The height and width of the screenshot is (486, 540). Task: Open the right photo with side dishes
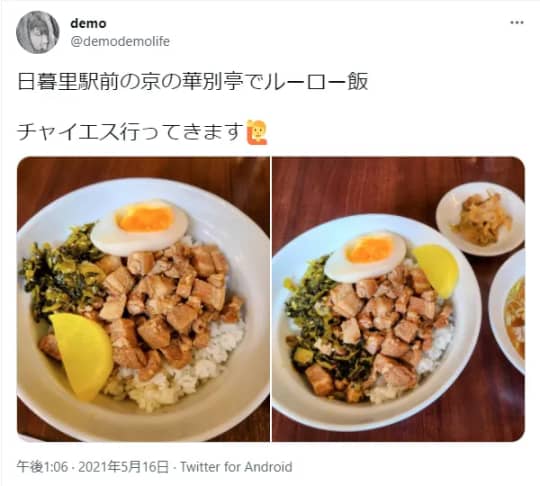398,299
